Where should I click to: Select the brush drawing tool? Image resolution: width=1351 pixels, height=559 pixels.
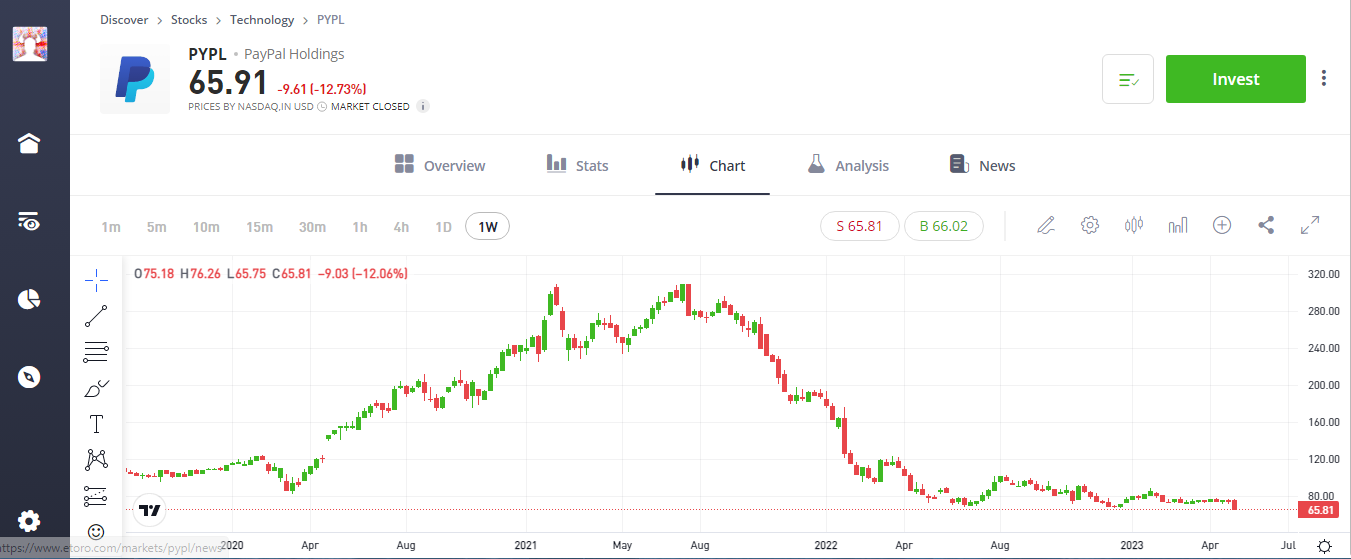(97, 388)
